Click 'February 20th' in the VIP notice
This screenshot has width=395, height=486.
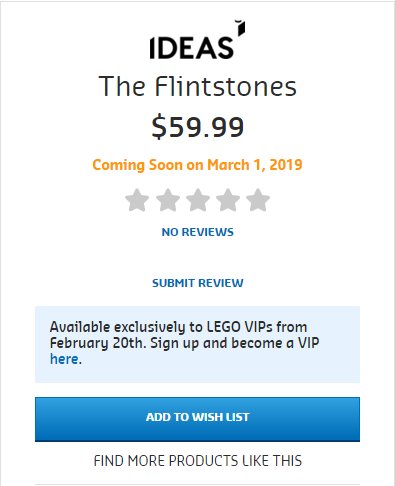click(x=98, y=343)
